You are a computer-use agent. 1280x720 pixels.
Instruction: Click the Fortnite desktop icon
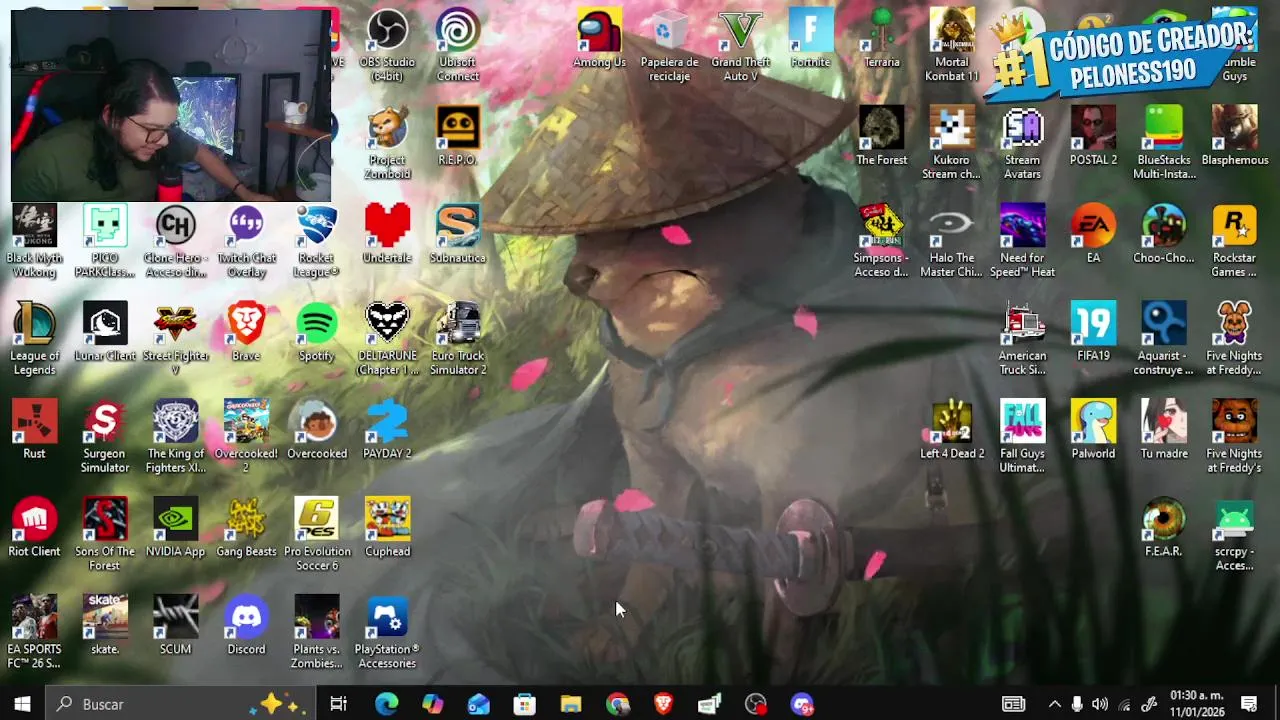click(x=810, y=39)
